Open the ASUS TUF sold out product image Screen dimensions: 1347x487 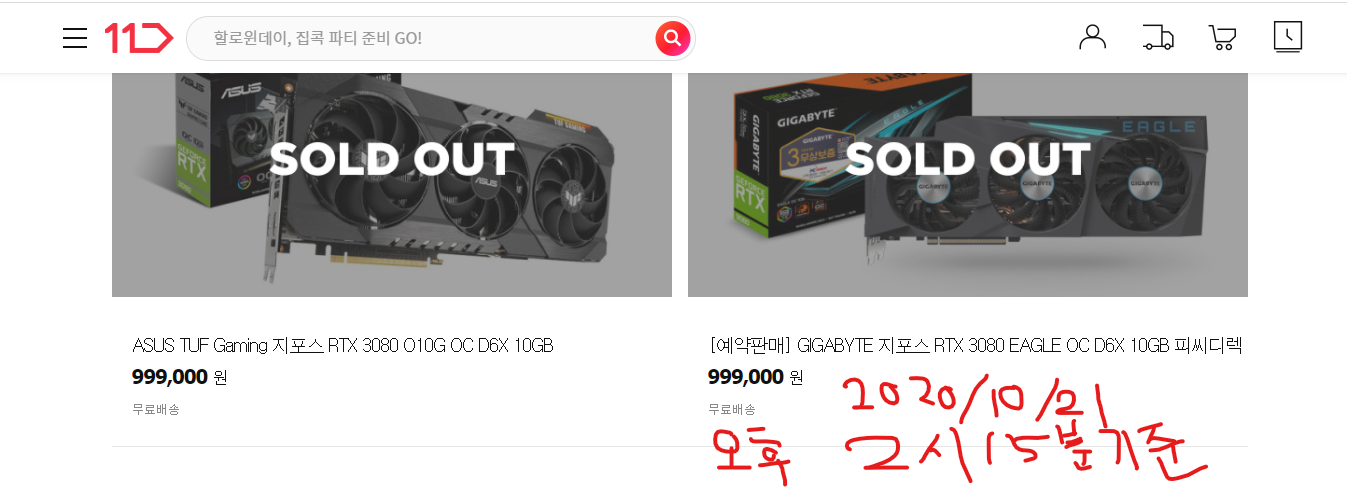click(x=392, y=185)
